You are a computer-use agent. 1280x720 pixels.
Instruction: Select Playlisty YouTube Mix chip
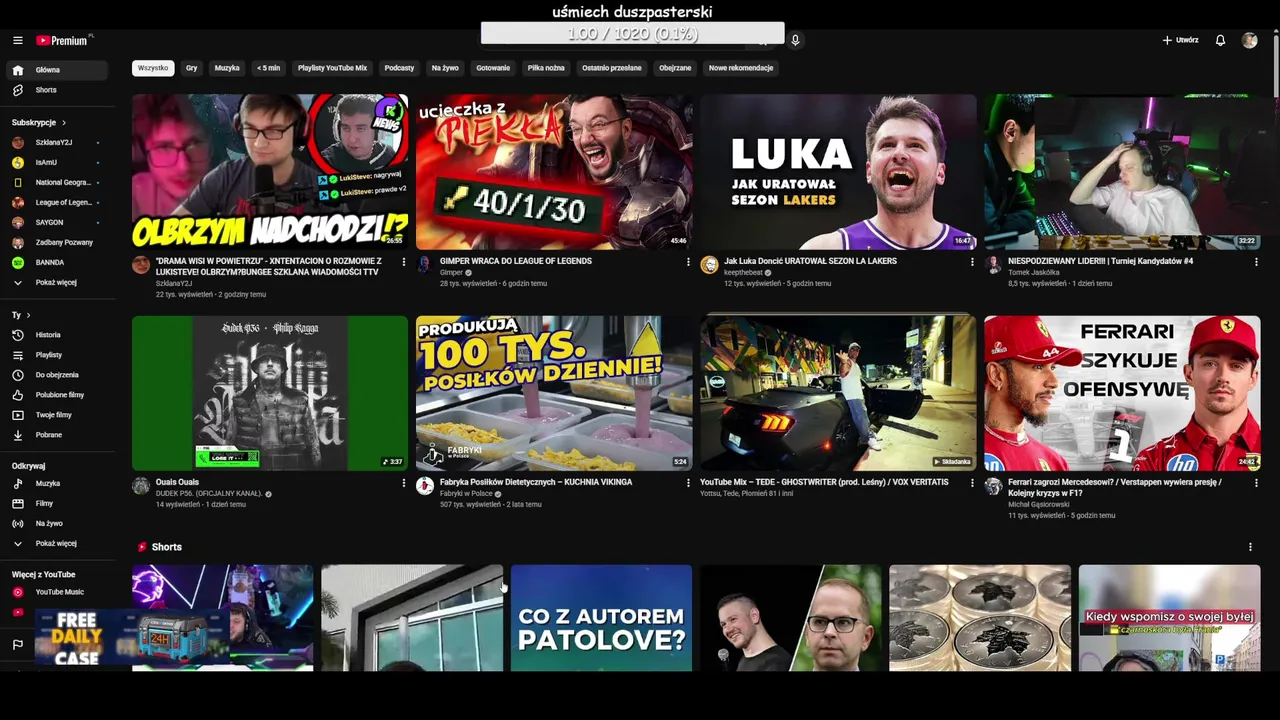point(332,68)
